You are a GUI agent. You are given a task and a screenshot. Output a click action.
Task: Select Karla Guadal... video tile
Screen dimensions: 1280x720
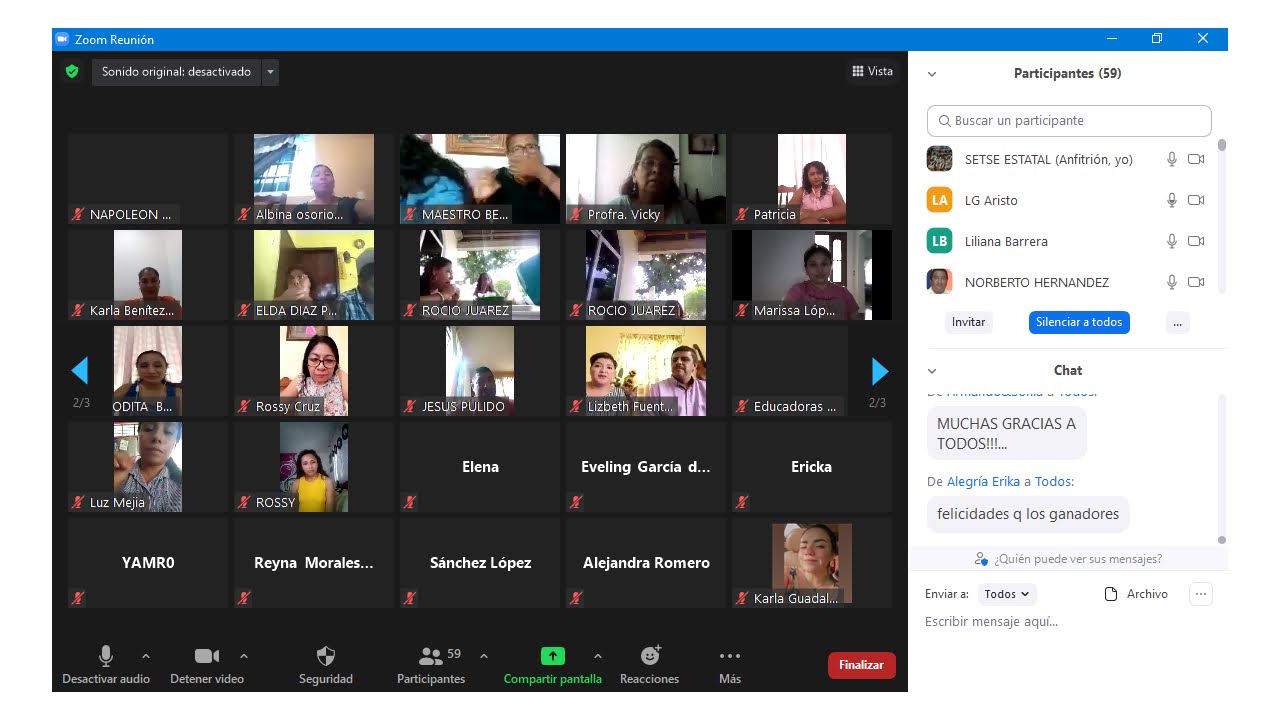click(x=812, y=563)
